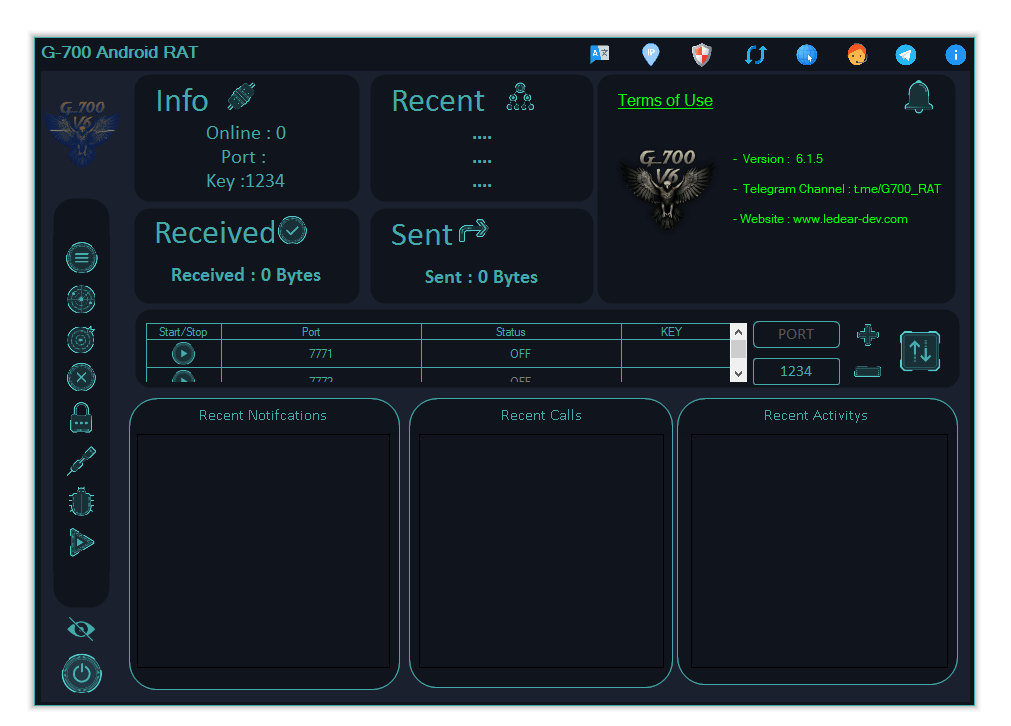Screen dimensions: 1011x726
Task: Open the Terms of Use link
Action: pyautogui.click(x=664, y=100)
